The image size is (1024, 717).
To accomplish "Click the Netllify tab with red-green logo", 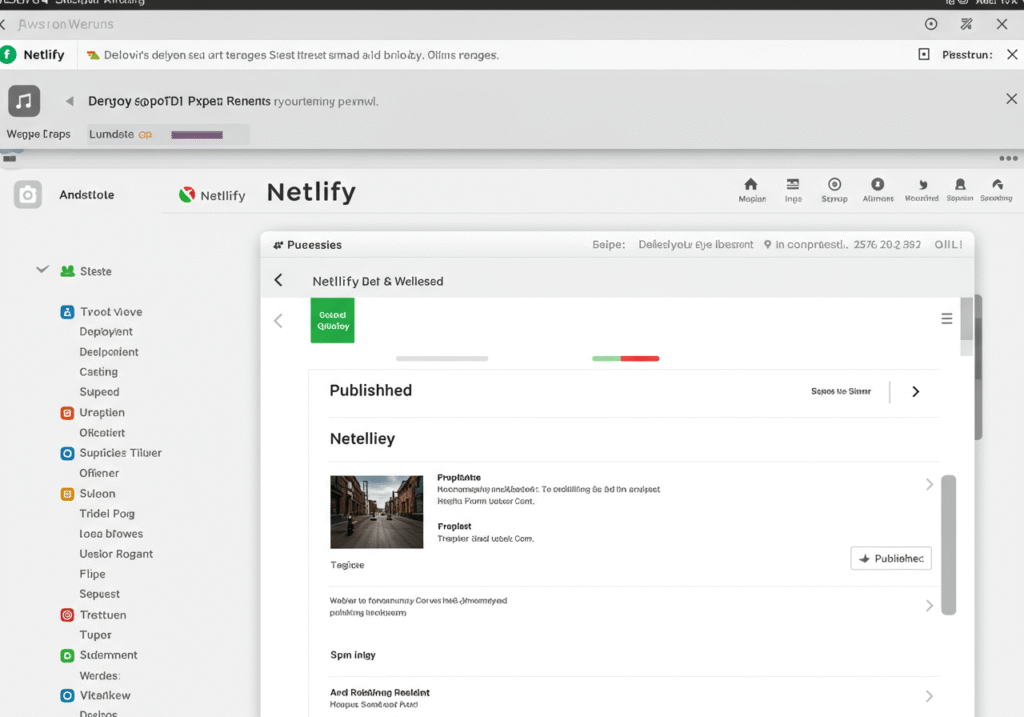I will [212, 195].
